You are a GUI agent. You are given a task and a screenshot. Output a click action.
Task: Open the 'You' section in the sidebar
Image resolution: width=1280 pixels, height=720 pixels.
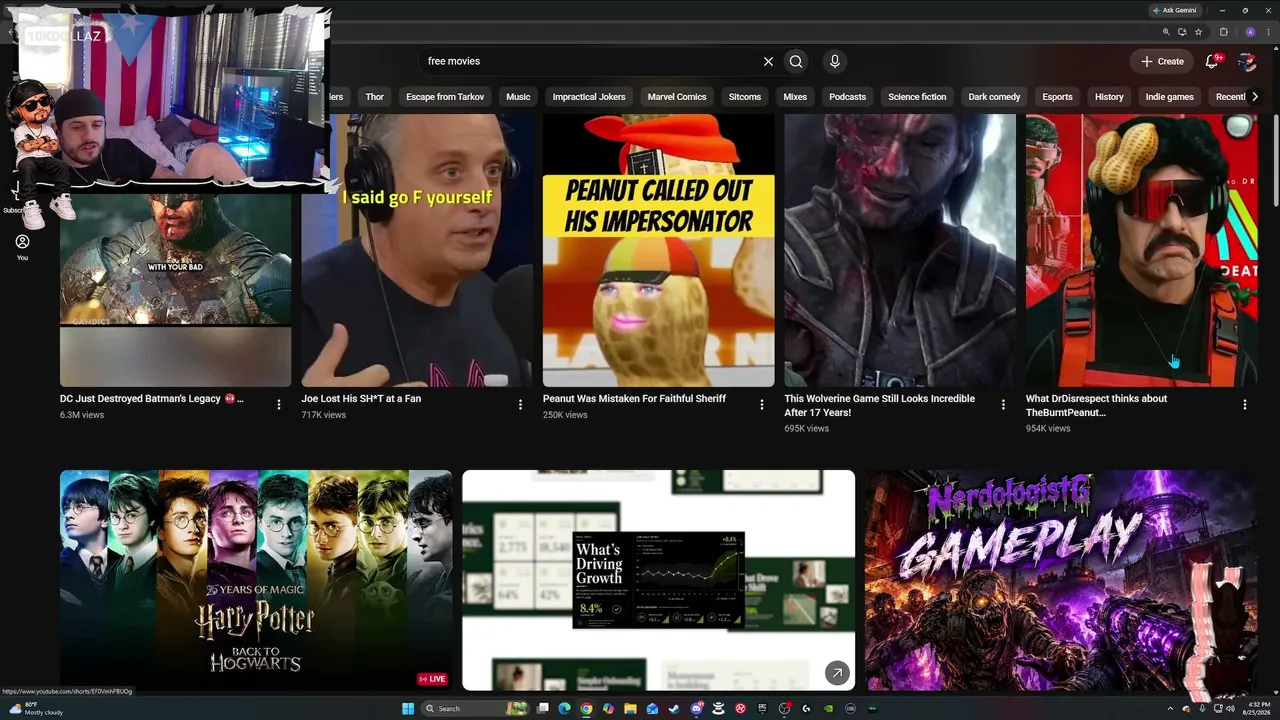point(22,247)
